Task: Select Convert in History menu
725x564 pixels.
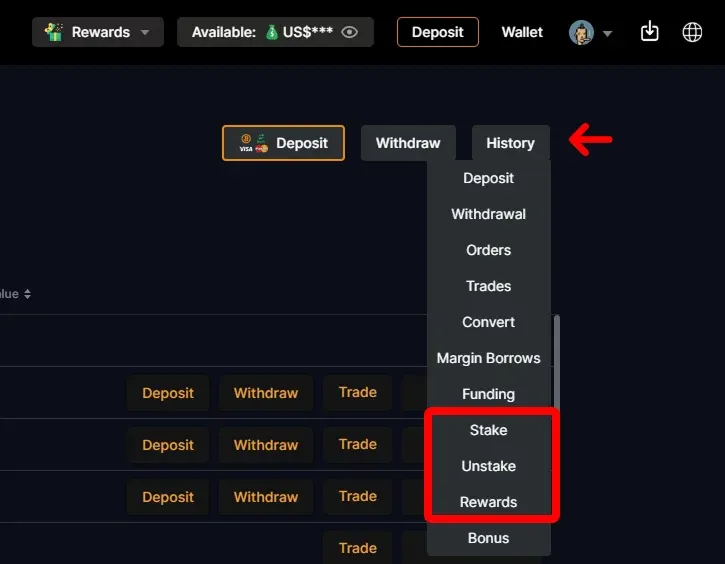Action: pyautogui.click(x=488, y=322)
